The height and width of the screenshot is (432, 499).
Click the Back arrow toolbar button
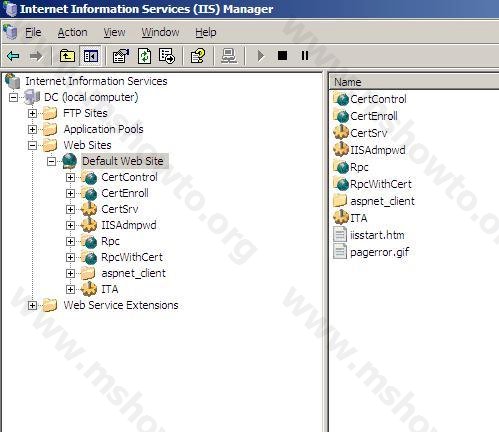(13, 56)
